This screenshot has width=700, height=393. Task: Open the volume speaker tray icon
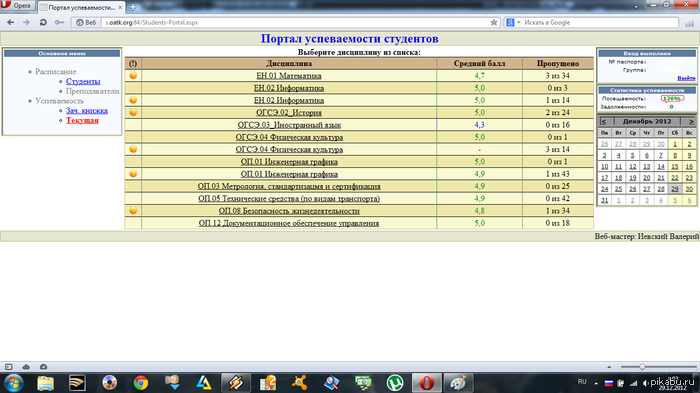pyautogui.click(x=645, y=383)
